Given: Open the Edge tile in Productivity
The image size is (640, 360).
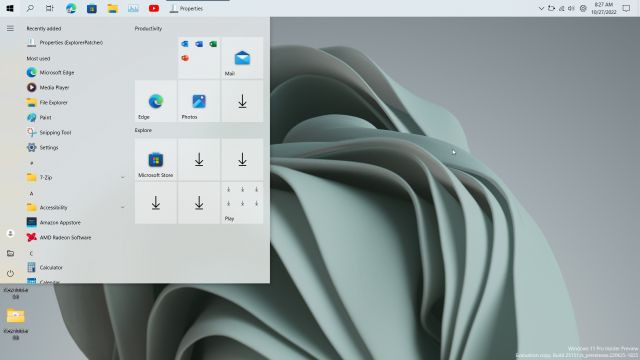Looking at the screenshot, I should [156, 101].
